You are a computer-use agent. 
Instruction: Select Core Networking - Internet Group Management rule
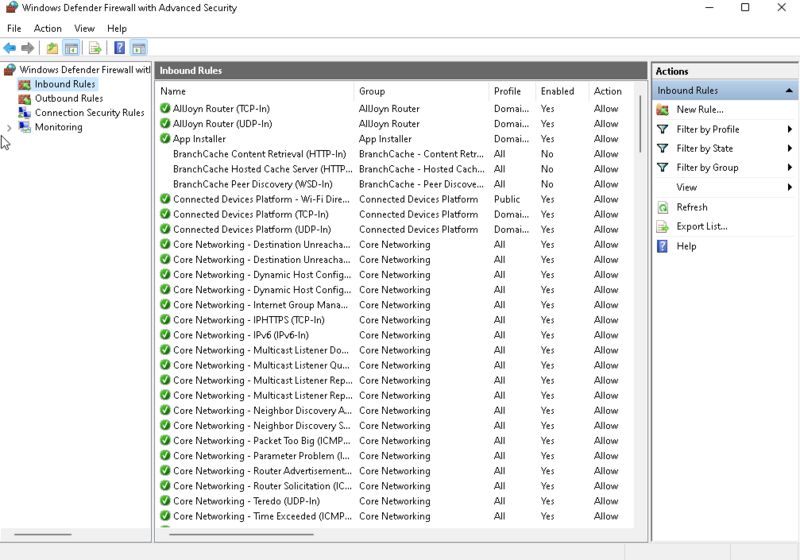coord(260,304)
